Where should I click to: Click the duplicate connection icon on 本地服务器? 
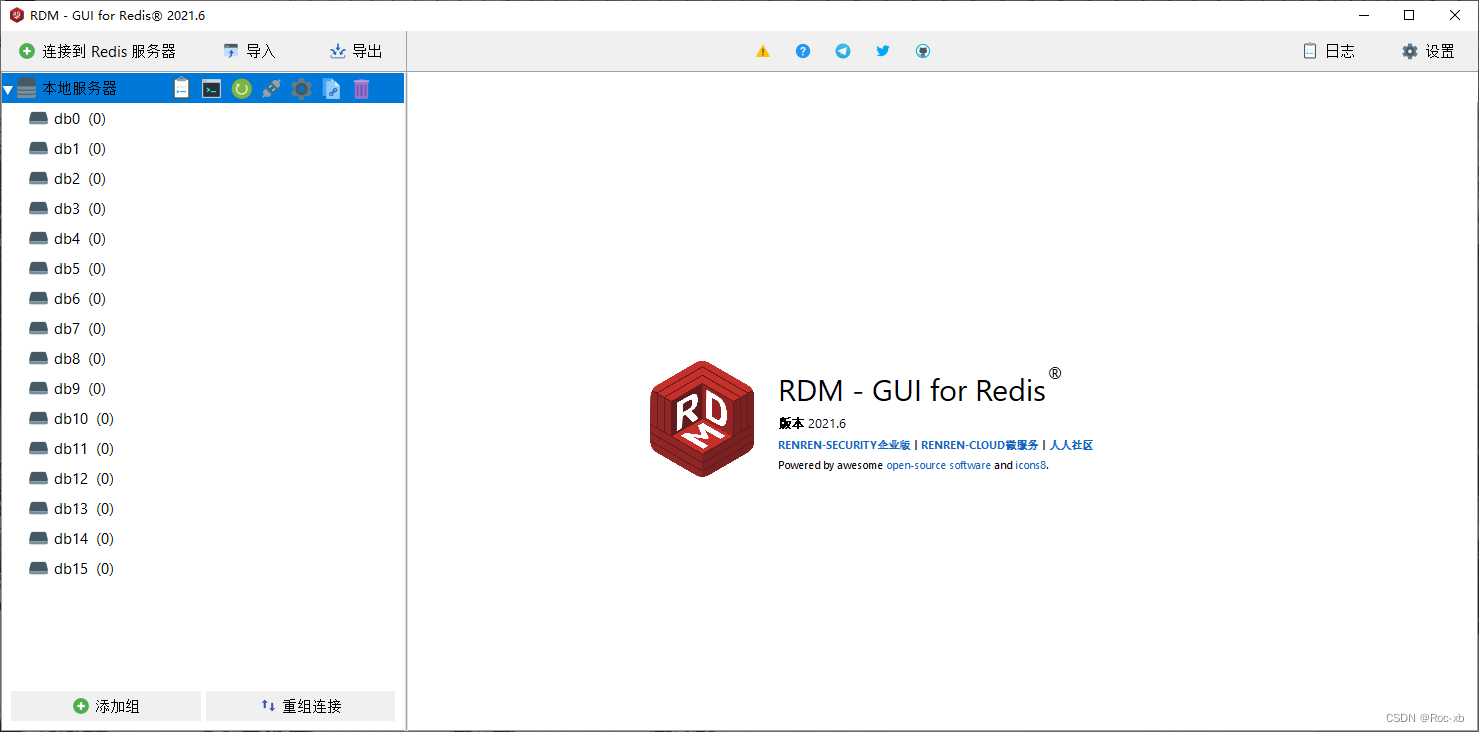pos(331,89)
